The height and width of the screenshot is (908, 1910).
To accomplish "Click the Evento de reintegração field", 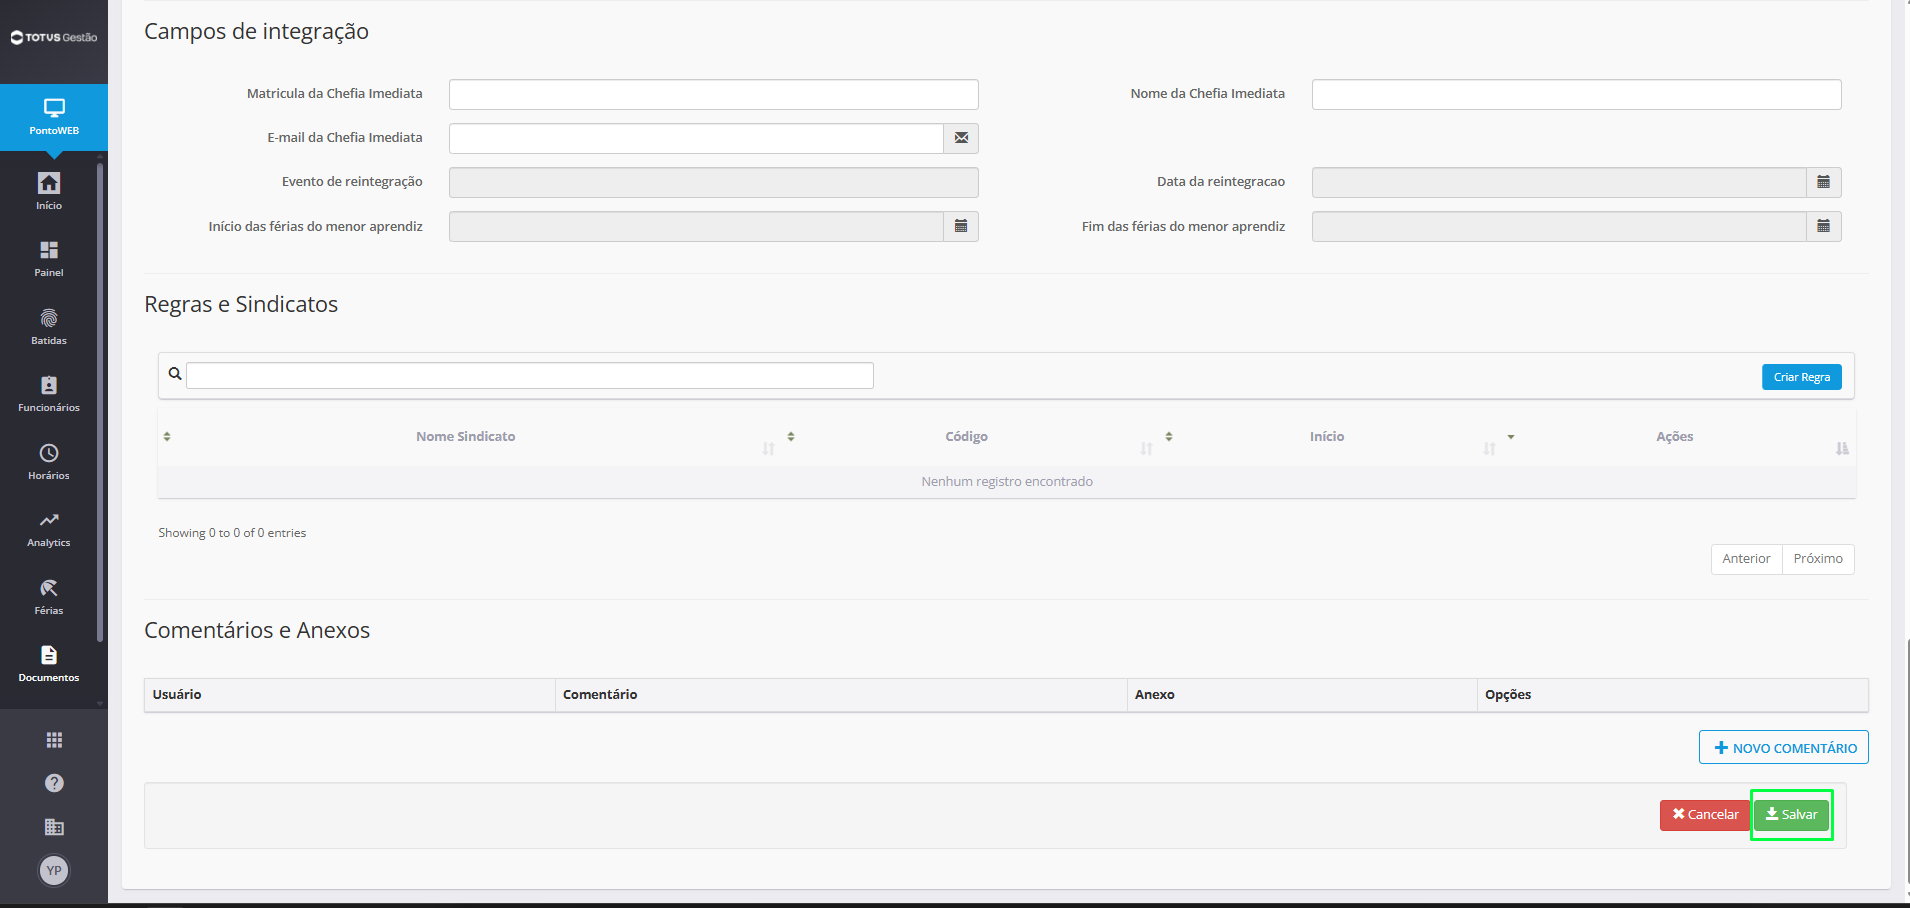I will pos(714,182).
